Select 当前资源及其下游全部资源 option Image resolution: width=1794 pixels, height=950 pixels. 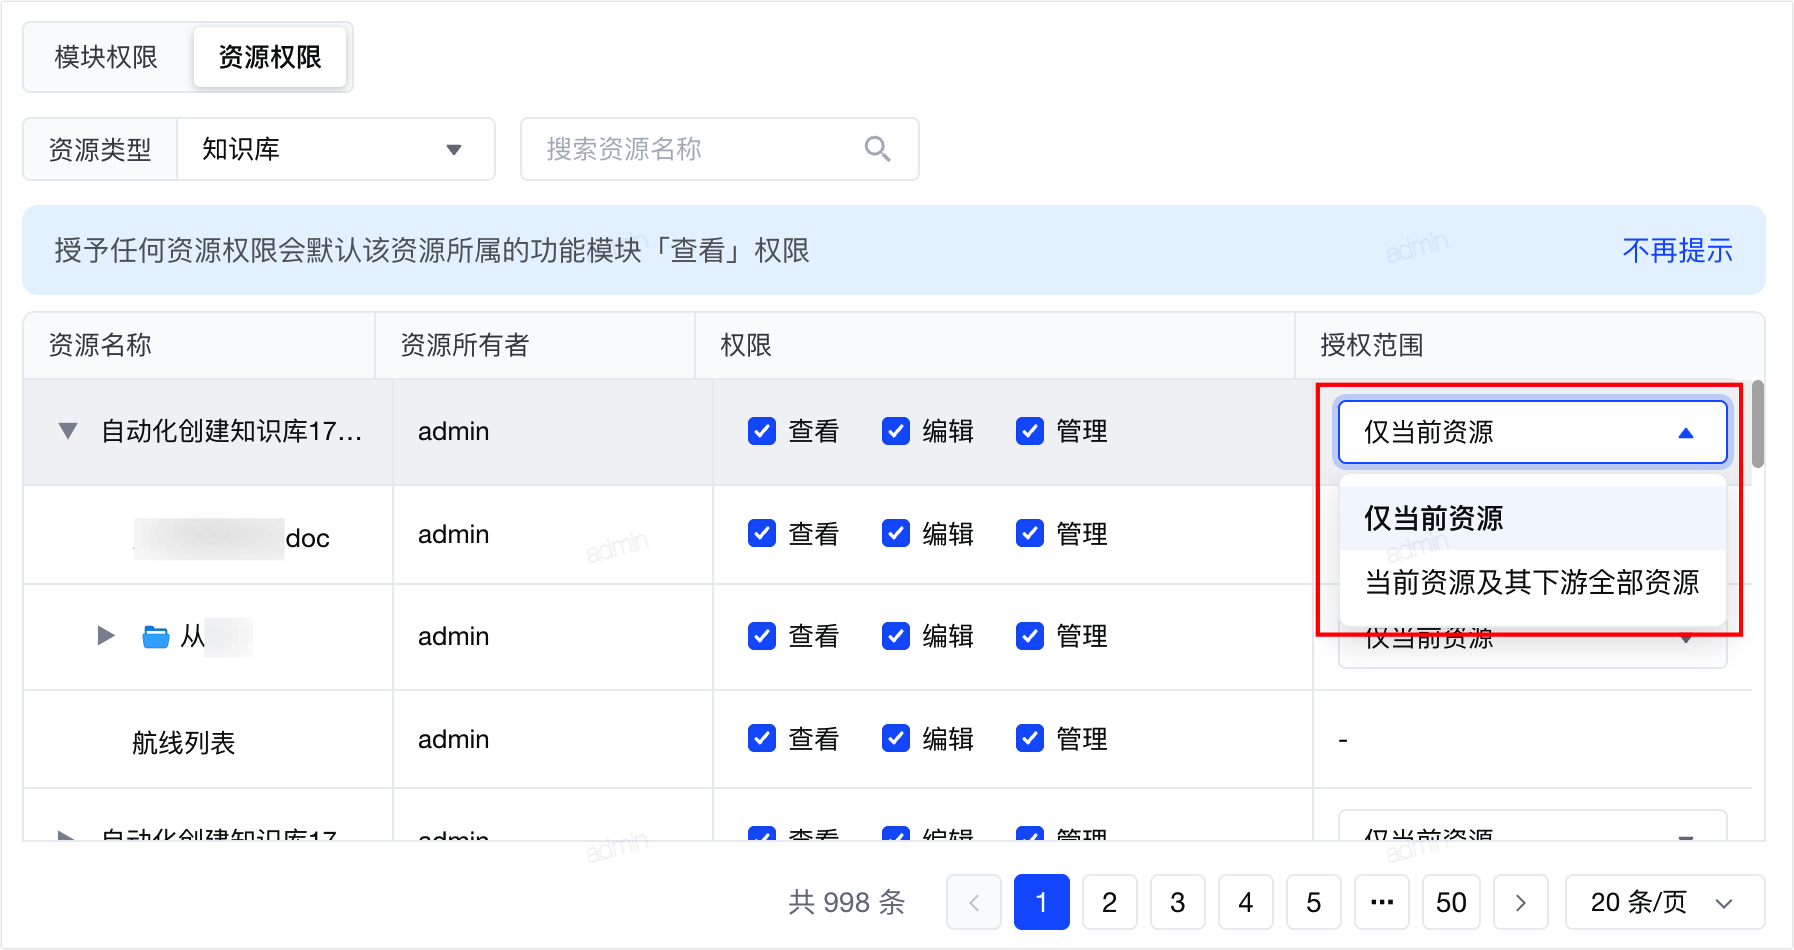pyautogui.click(x=1533, y=582)
